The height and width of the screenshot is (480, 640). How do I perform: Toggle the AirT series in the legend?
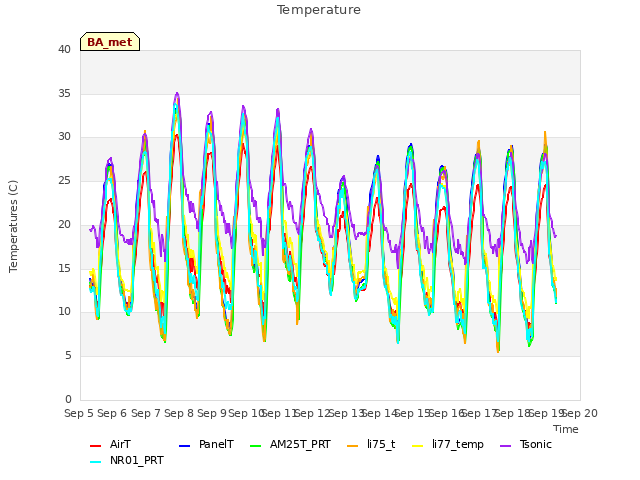[110, 444]
